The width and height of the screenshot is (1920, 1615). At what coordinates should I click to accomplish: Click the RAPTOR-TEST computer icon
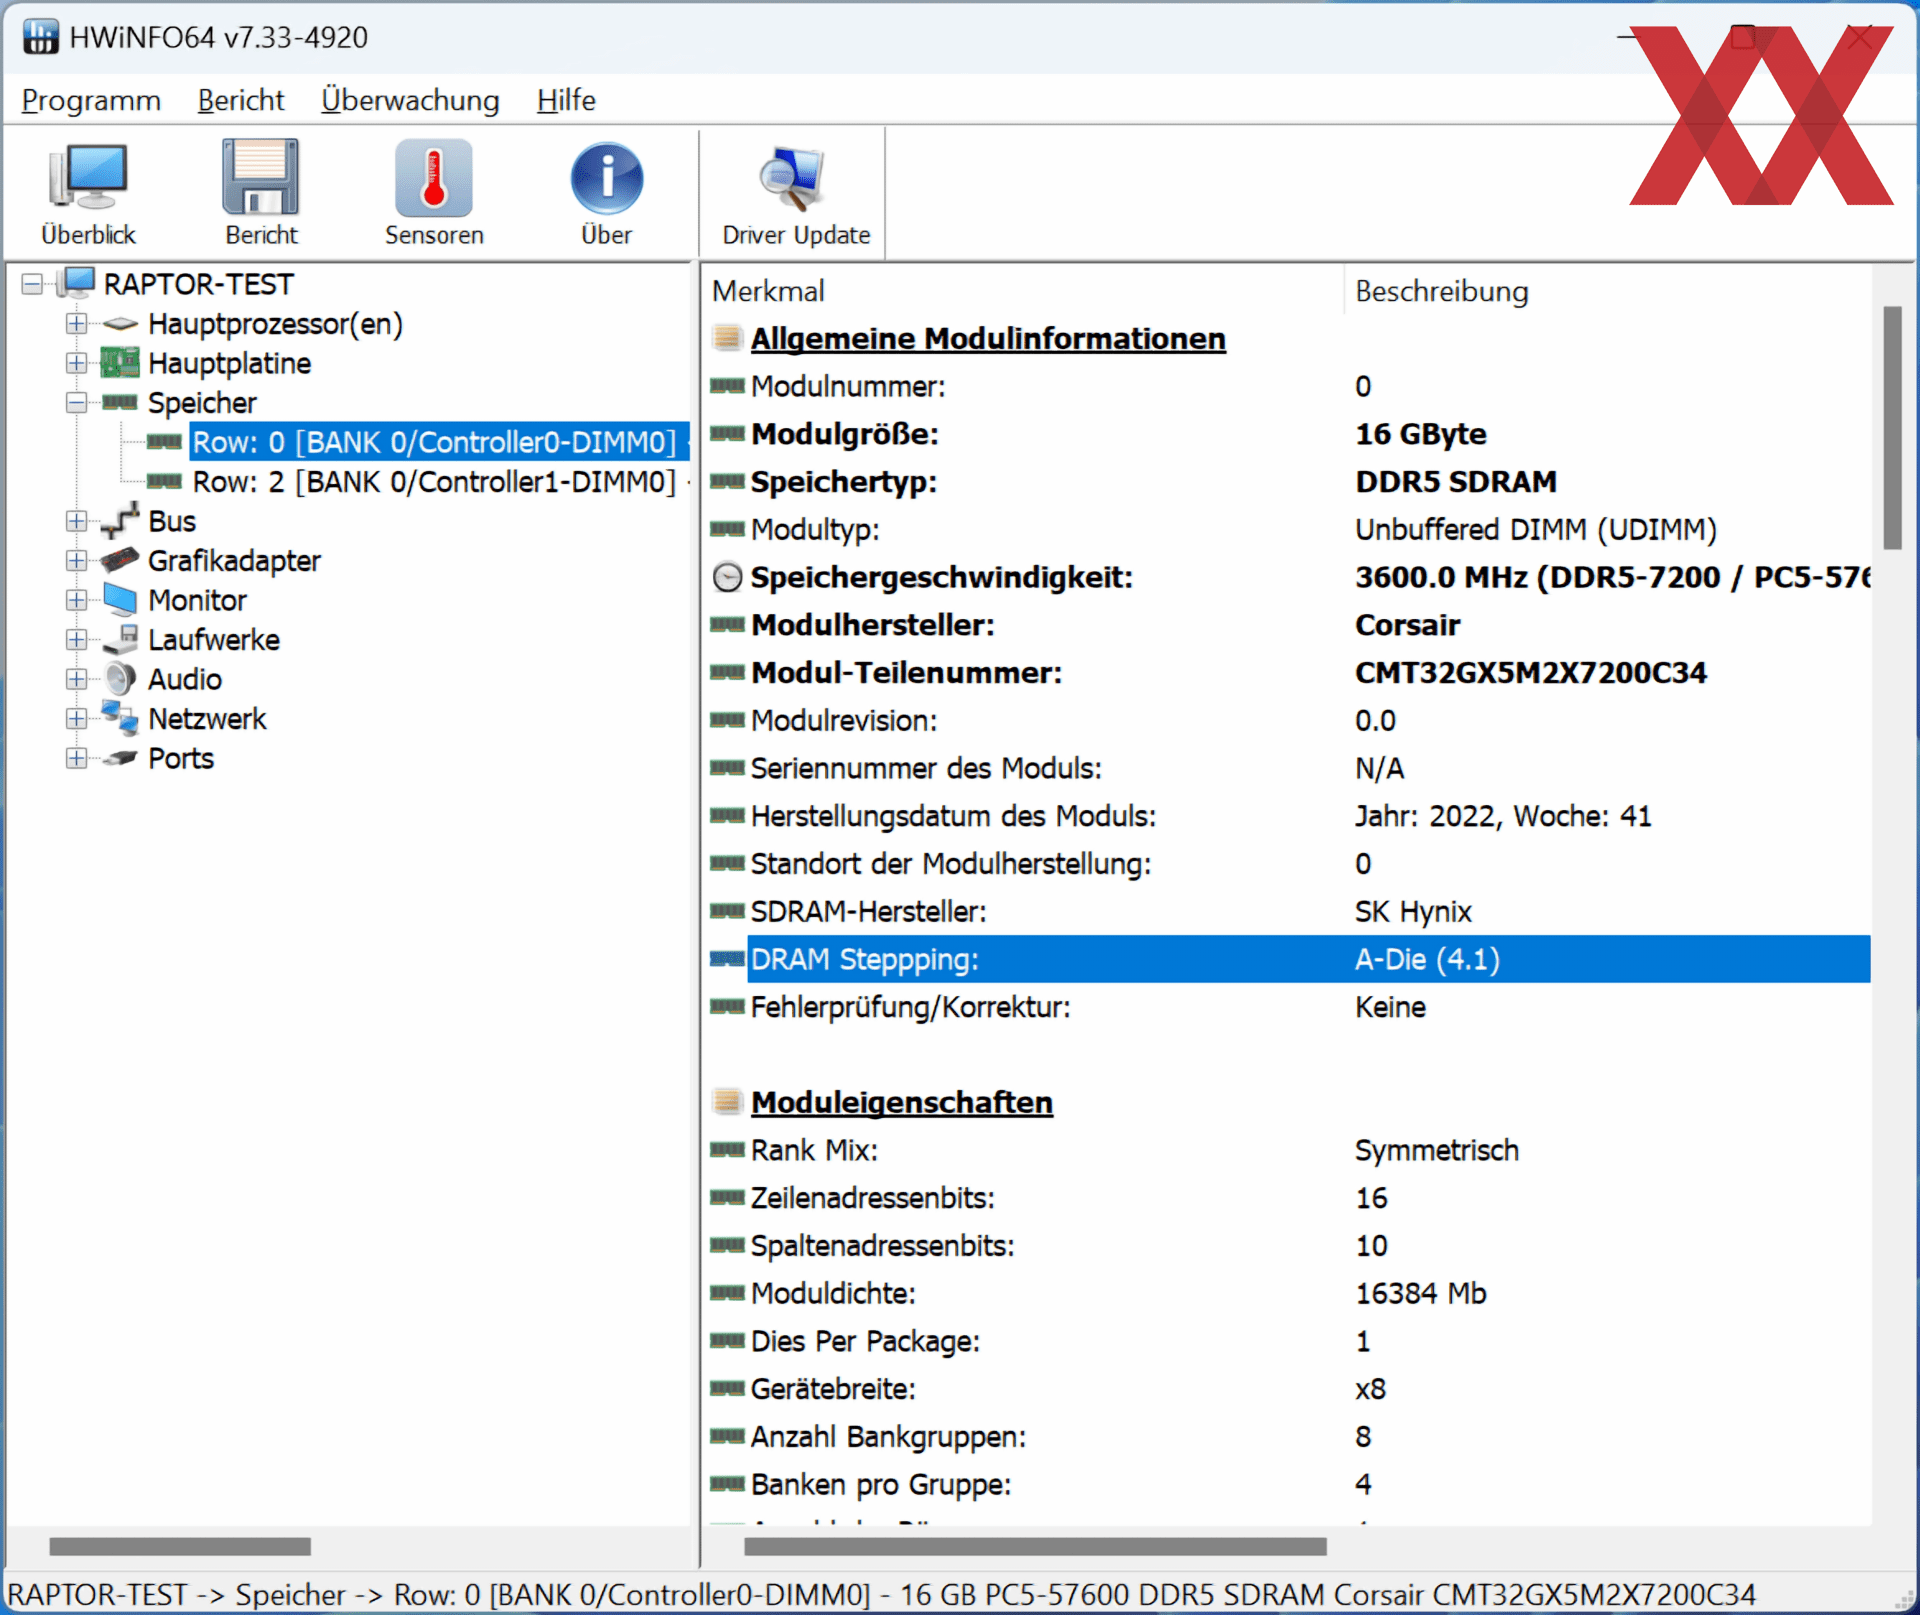click(x=77, y=283)
